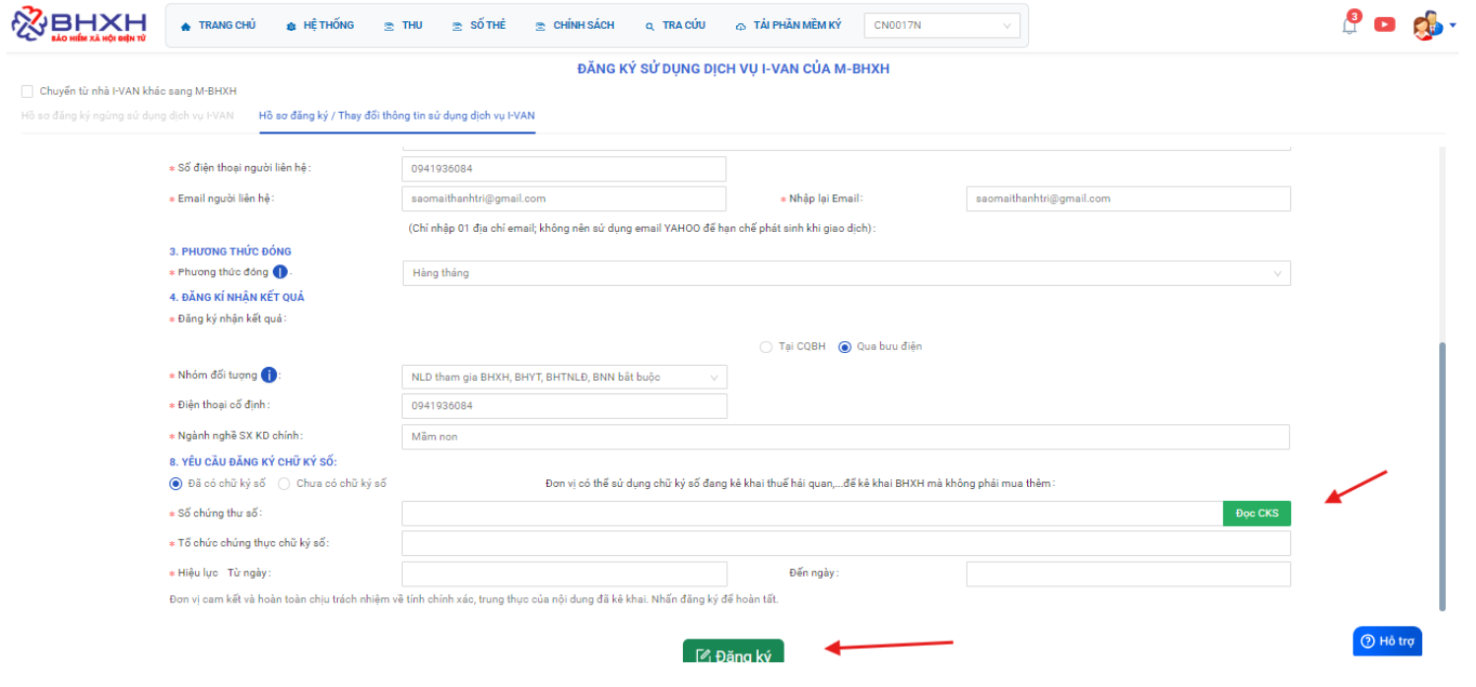Expand the Nhóm đối tượng dropdown
This screenshot has width=1476, height=687.
(564, 377)
